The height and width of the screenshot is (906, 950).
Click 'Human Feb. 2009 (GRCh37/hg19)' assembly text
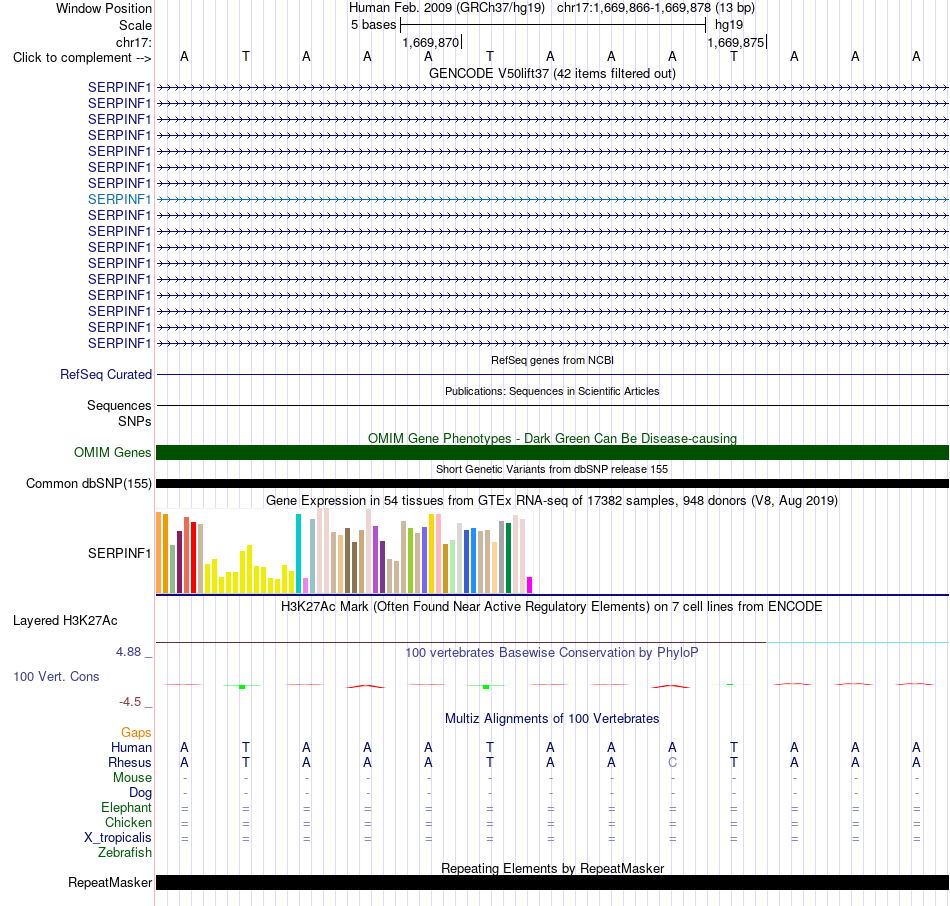point(447,8)
